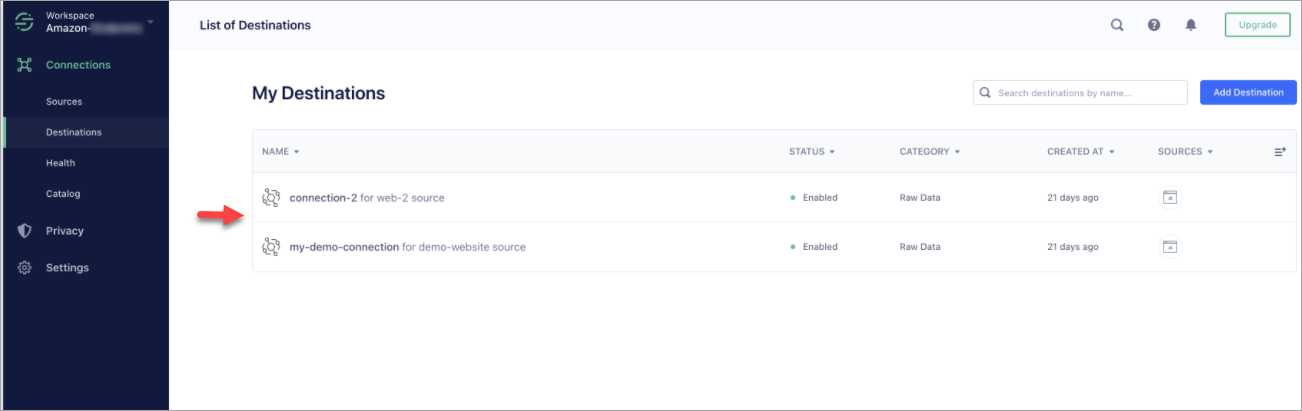Viewport: 1302px width, 411px height.
Task: Go to Health in the sidebar
Action: pos(60,163)
